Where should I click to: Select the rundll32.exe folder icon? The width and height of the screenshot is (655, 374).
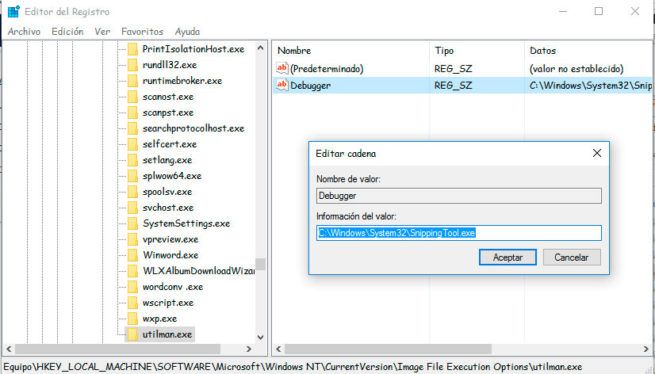point(133,65)
